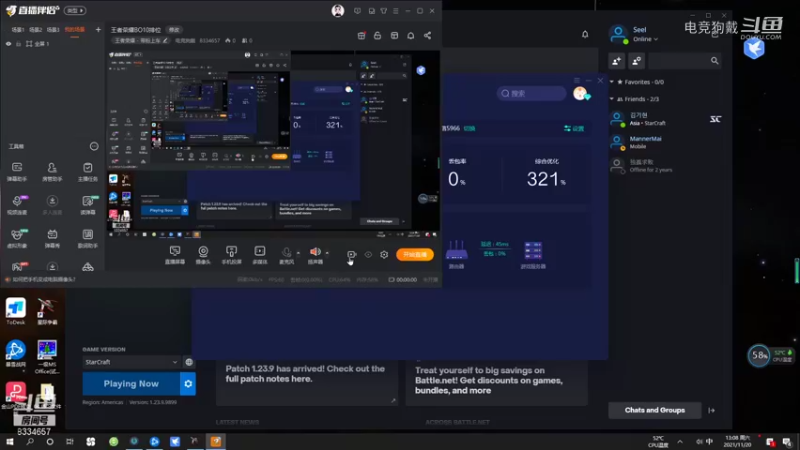
Task: Collapse friends panel arrow beside Chats and Groups
Action: click(712, 410)
